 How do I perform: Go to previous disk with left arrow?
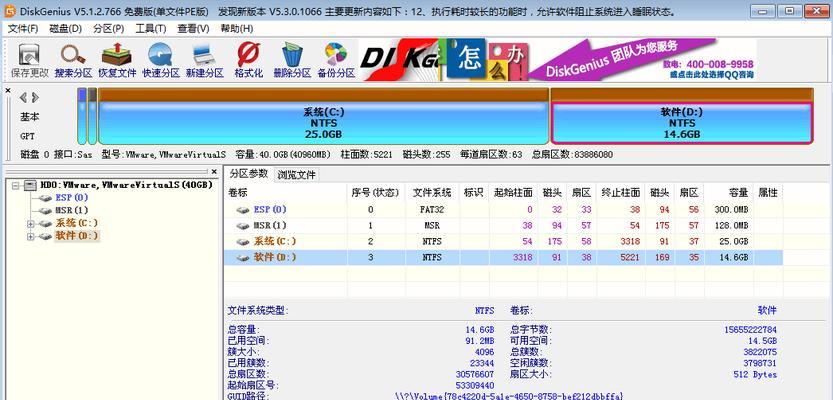point(23,97)
